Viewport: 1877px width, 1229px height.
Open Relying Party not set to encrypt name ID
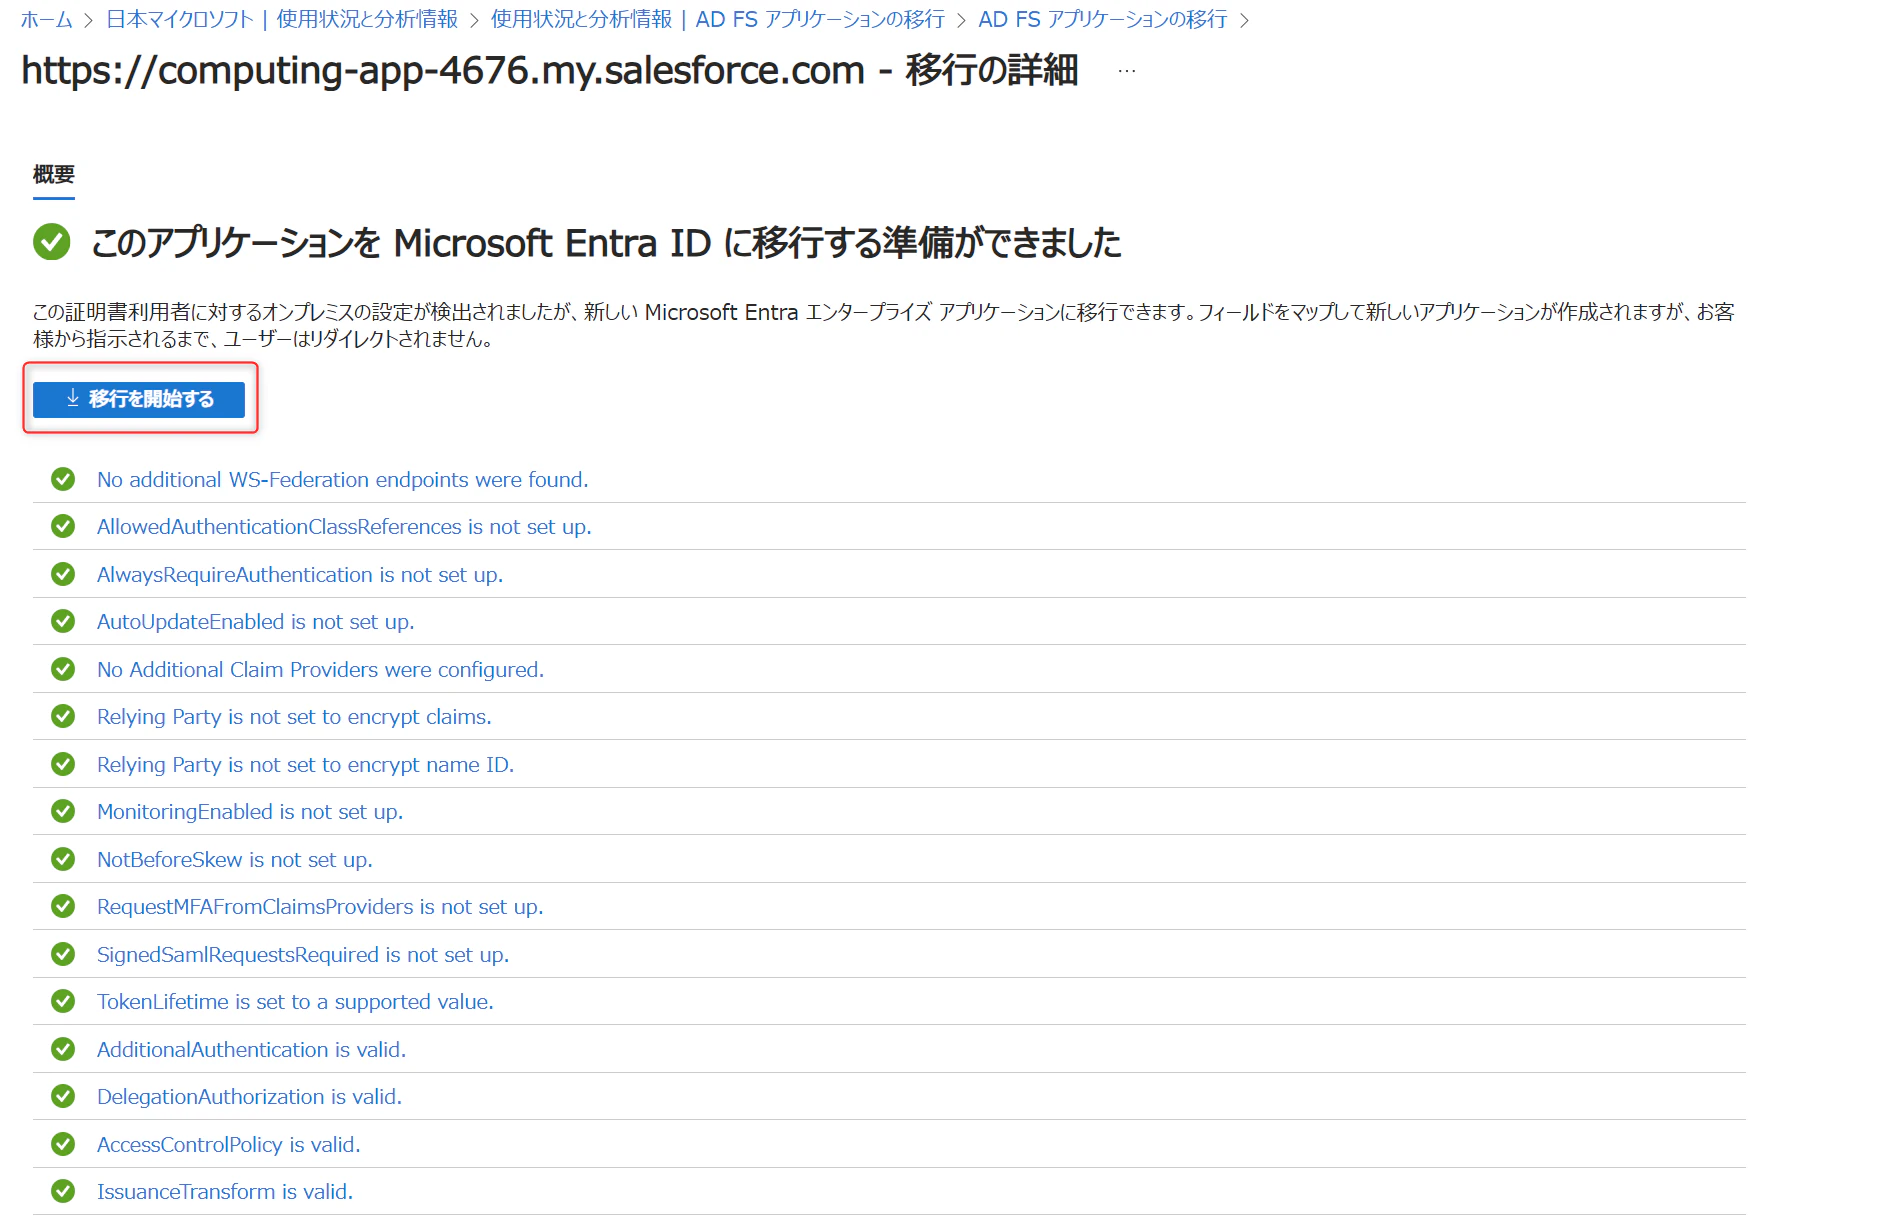306,765
